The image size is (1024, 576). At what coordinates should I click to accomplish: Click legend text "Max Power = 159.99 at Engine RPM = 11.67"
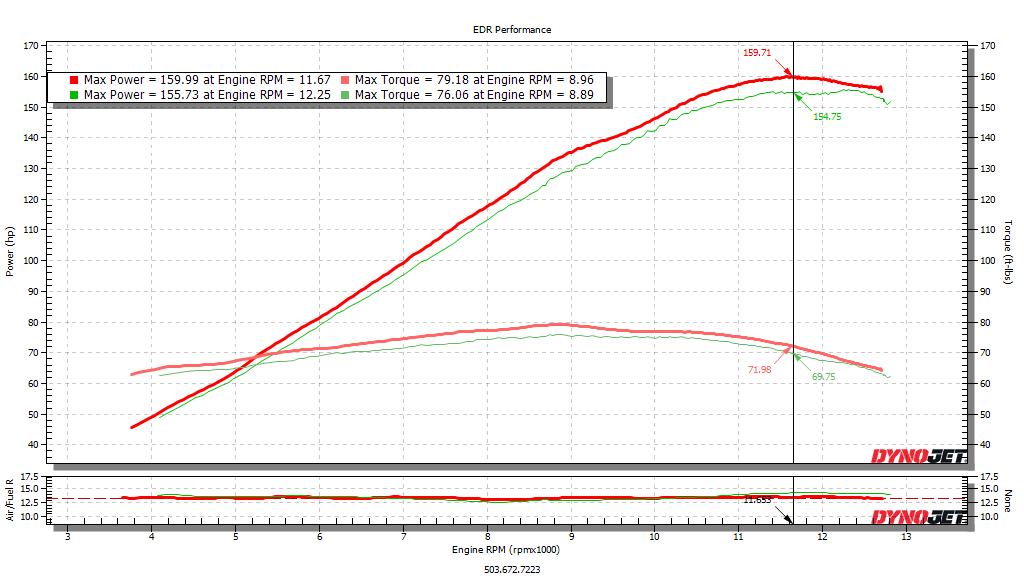pos(207,80)
